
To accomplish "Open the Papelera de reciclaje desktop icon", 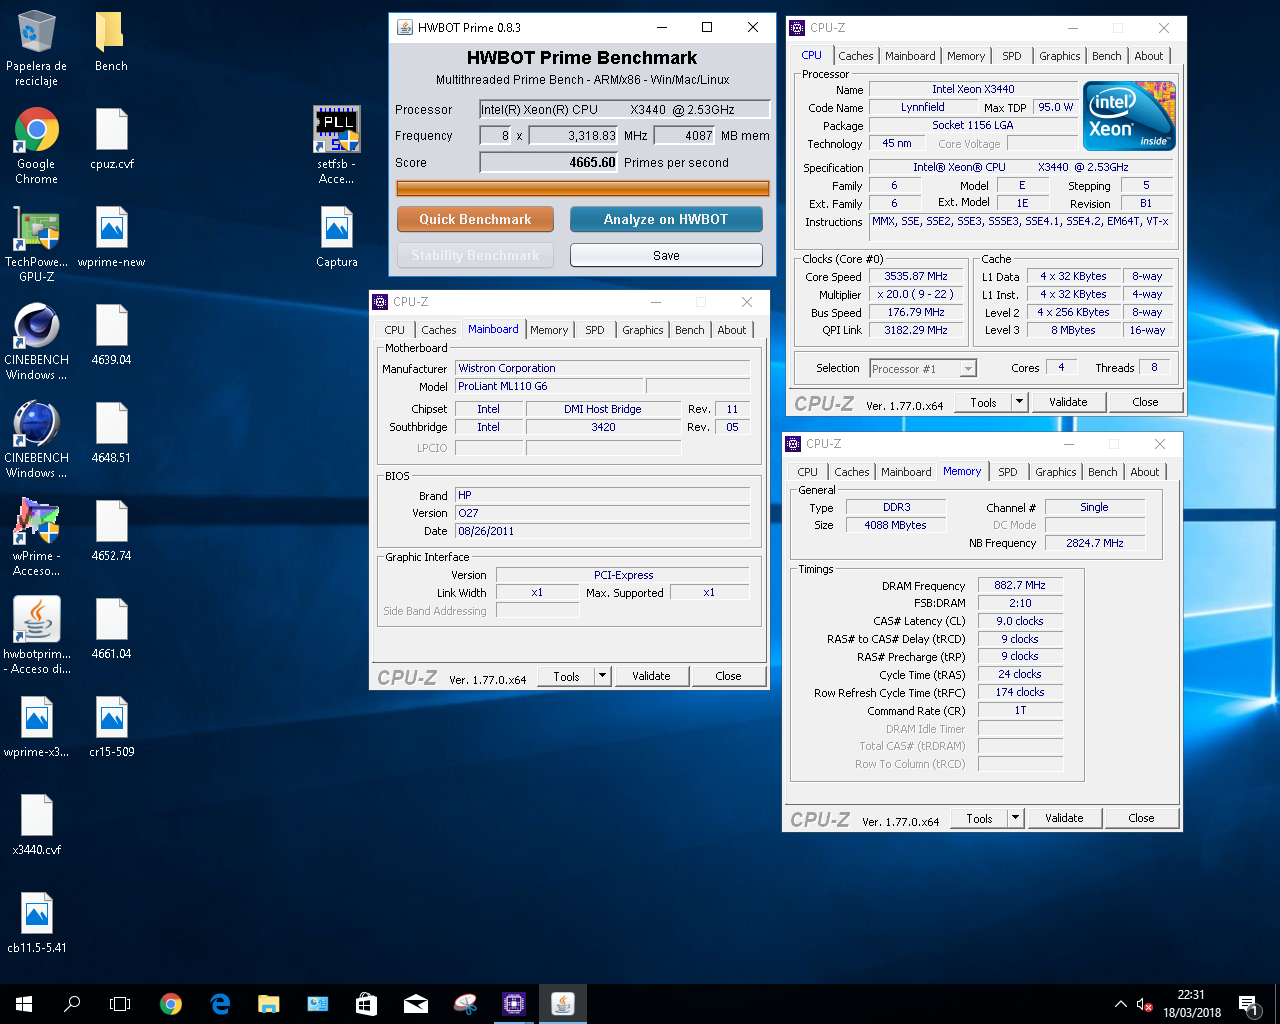I will coord(37,48).
